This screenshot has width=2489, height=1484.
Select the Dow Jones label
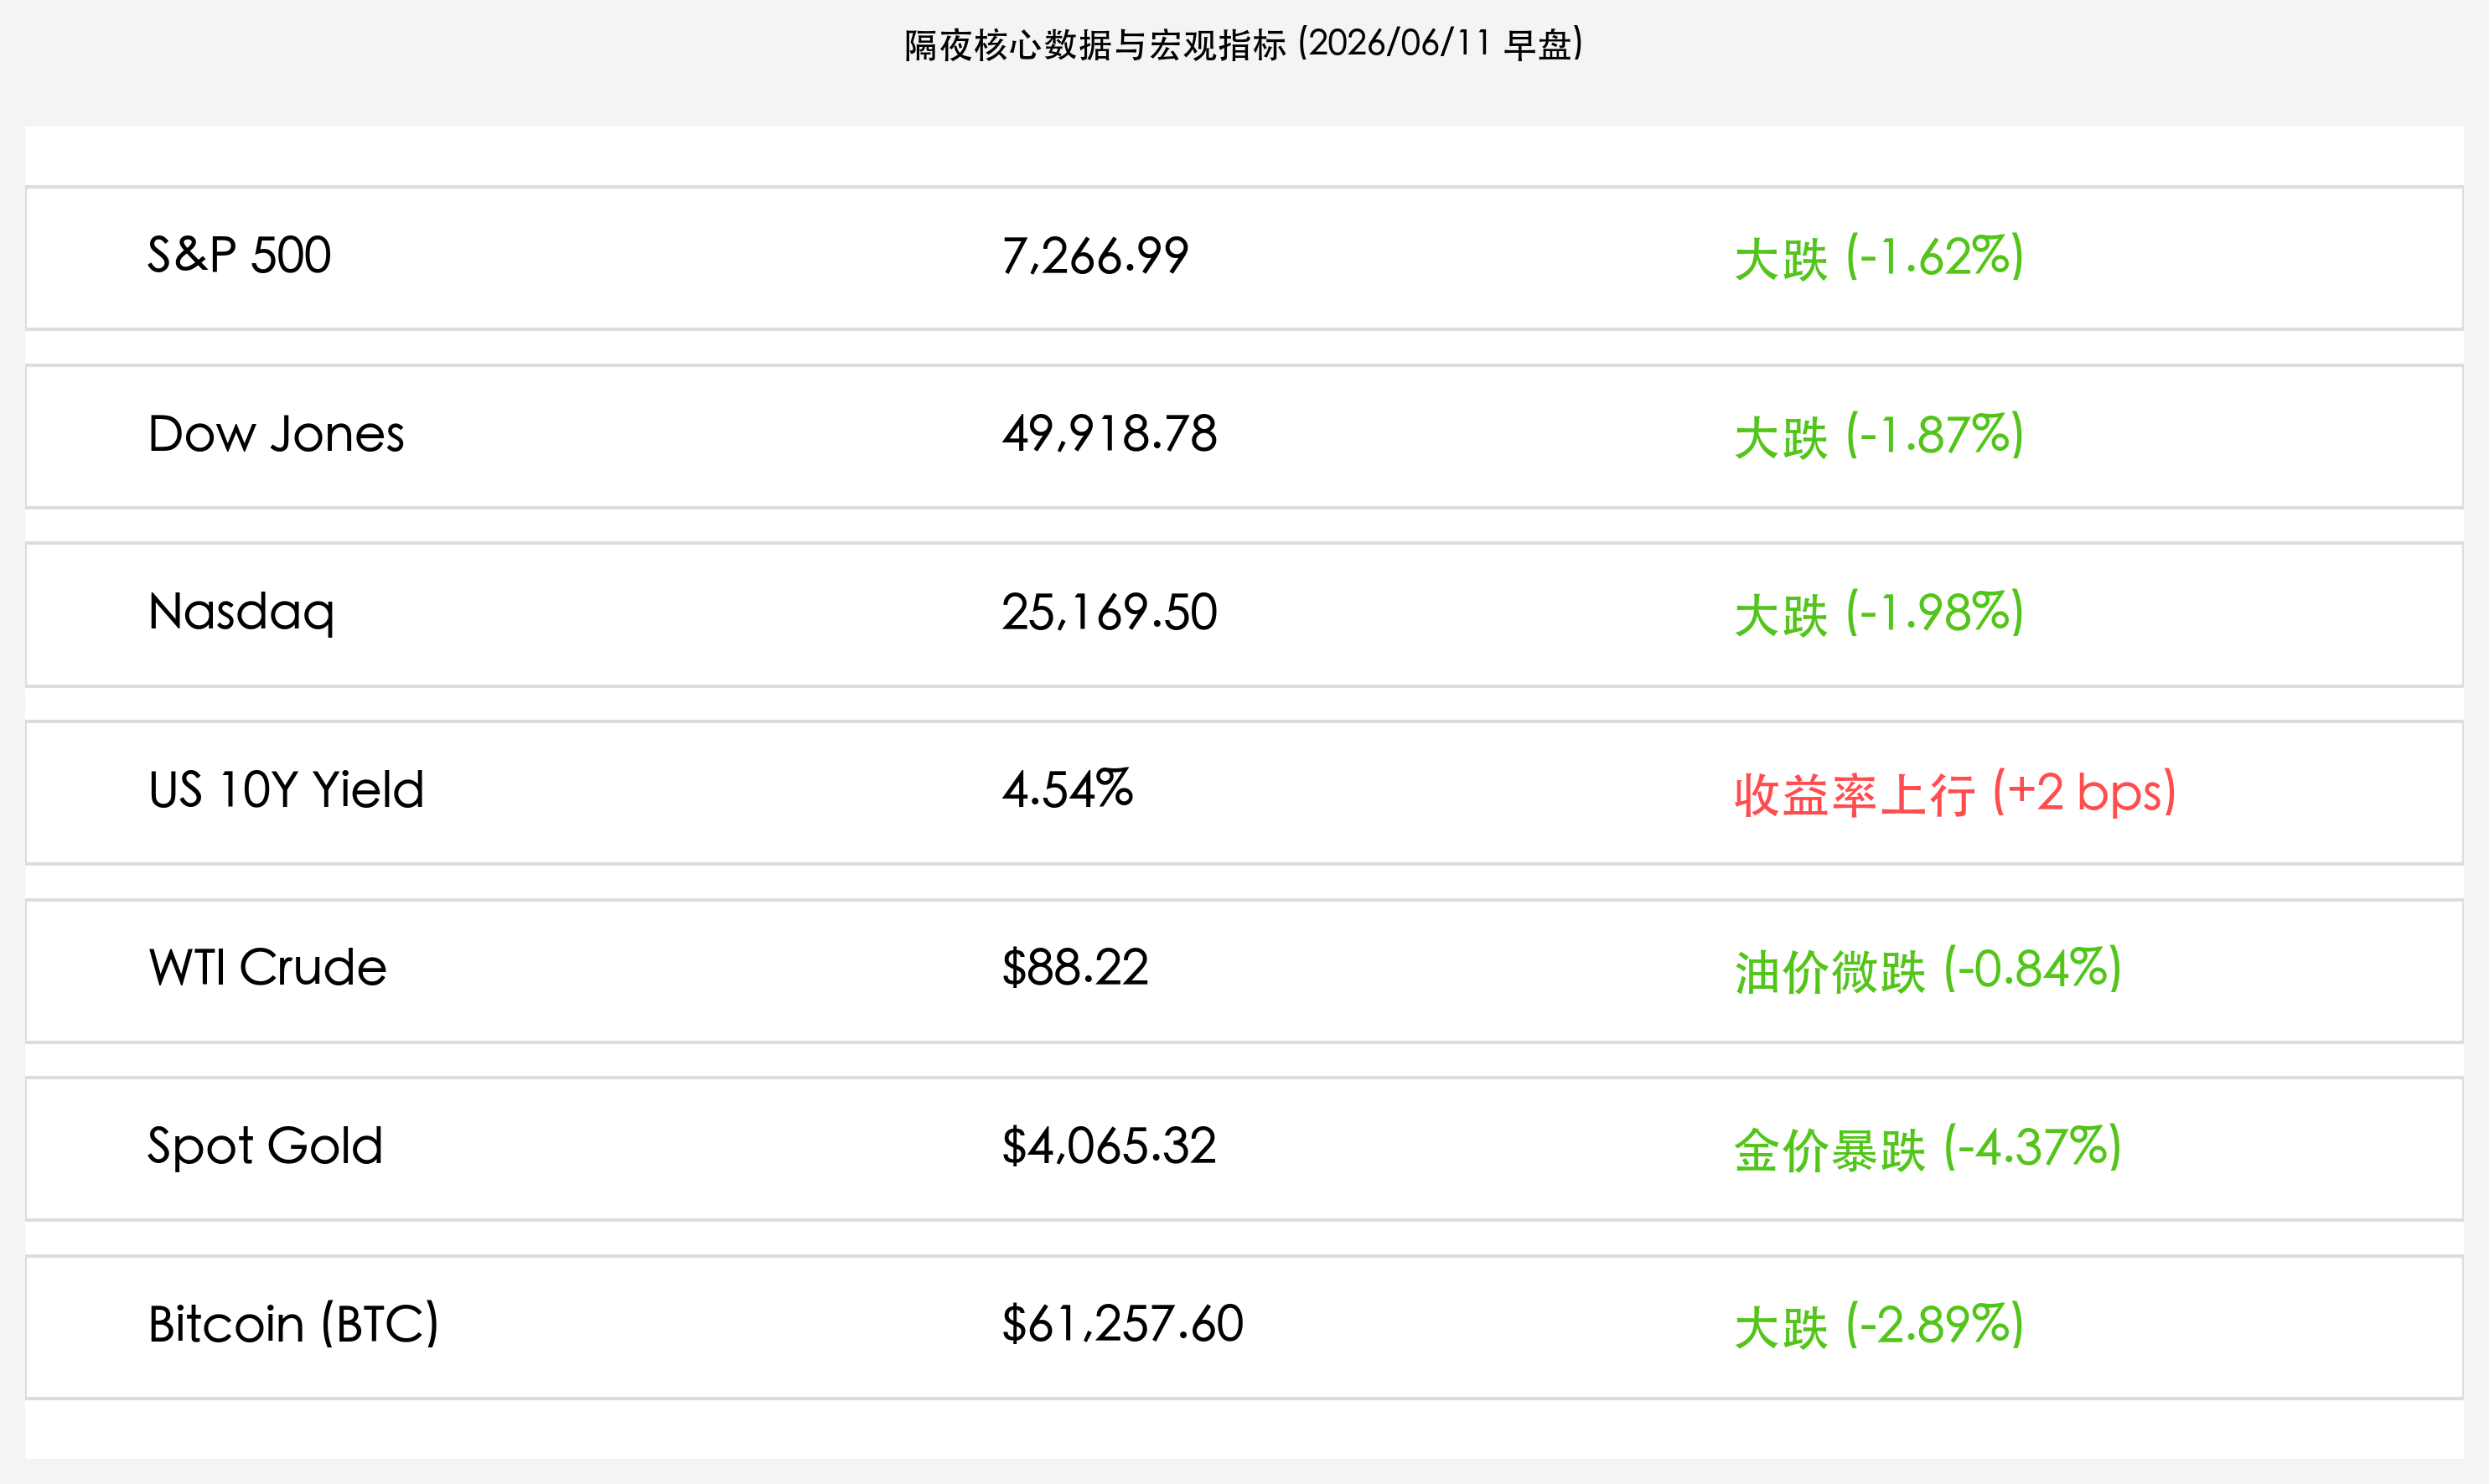click(276, 434)
